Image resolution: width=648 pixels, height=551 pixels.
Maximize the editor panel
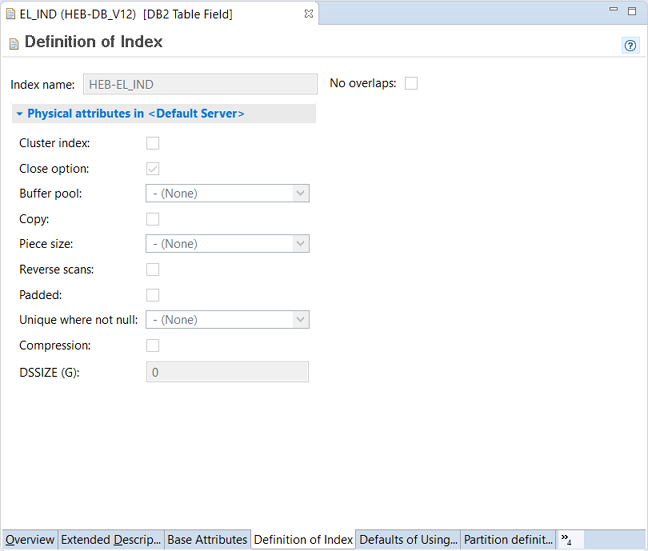click(632, 11)
